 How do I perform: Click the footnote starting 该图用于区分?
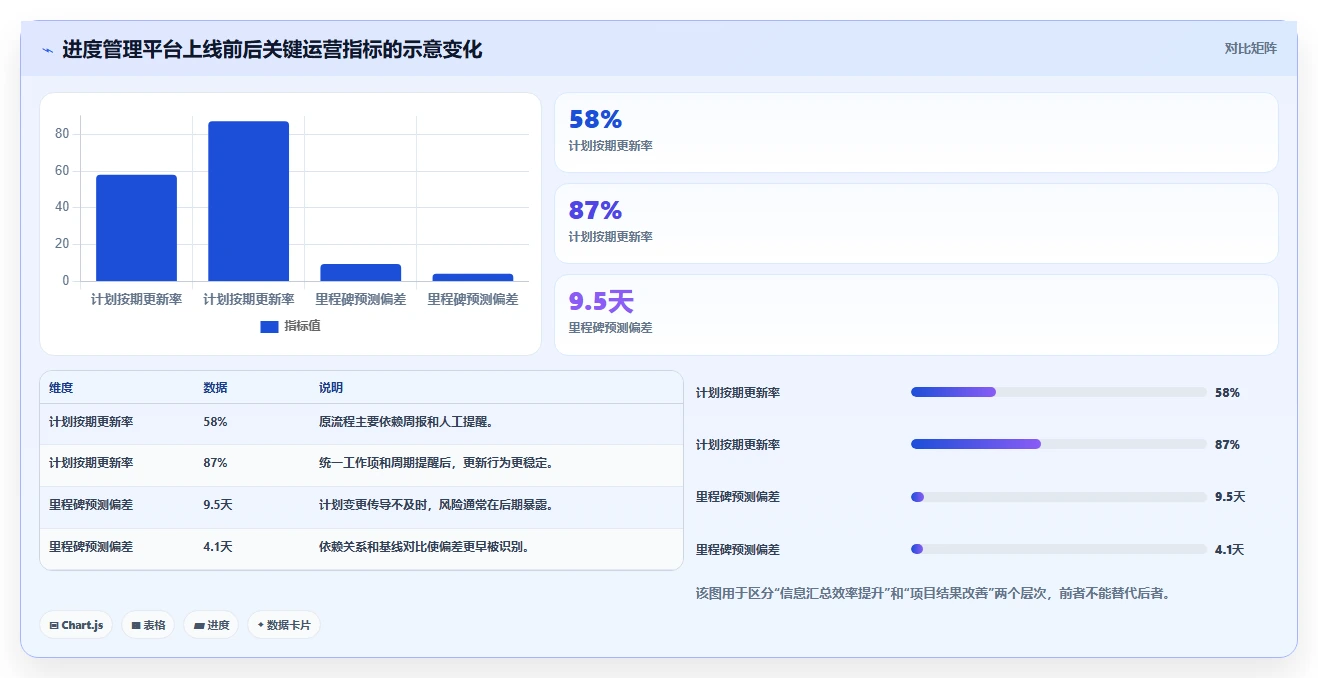coord(933,593)
